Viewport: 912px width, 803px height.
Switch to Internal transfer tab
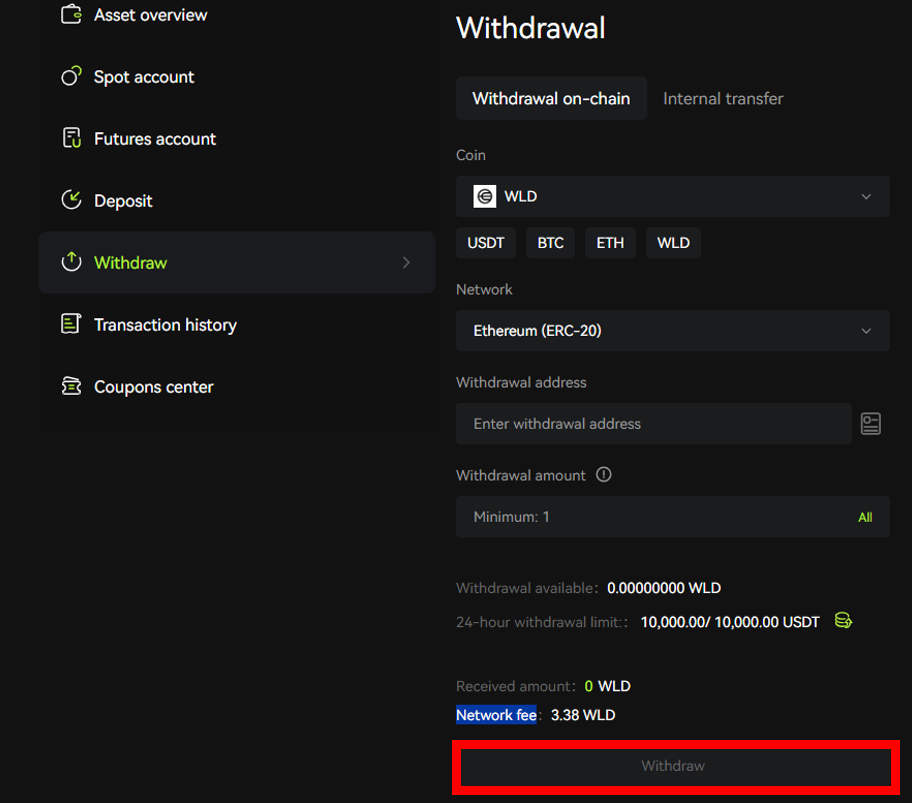pos(723,98)
